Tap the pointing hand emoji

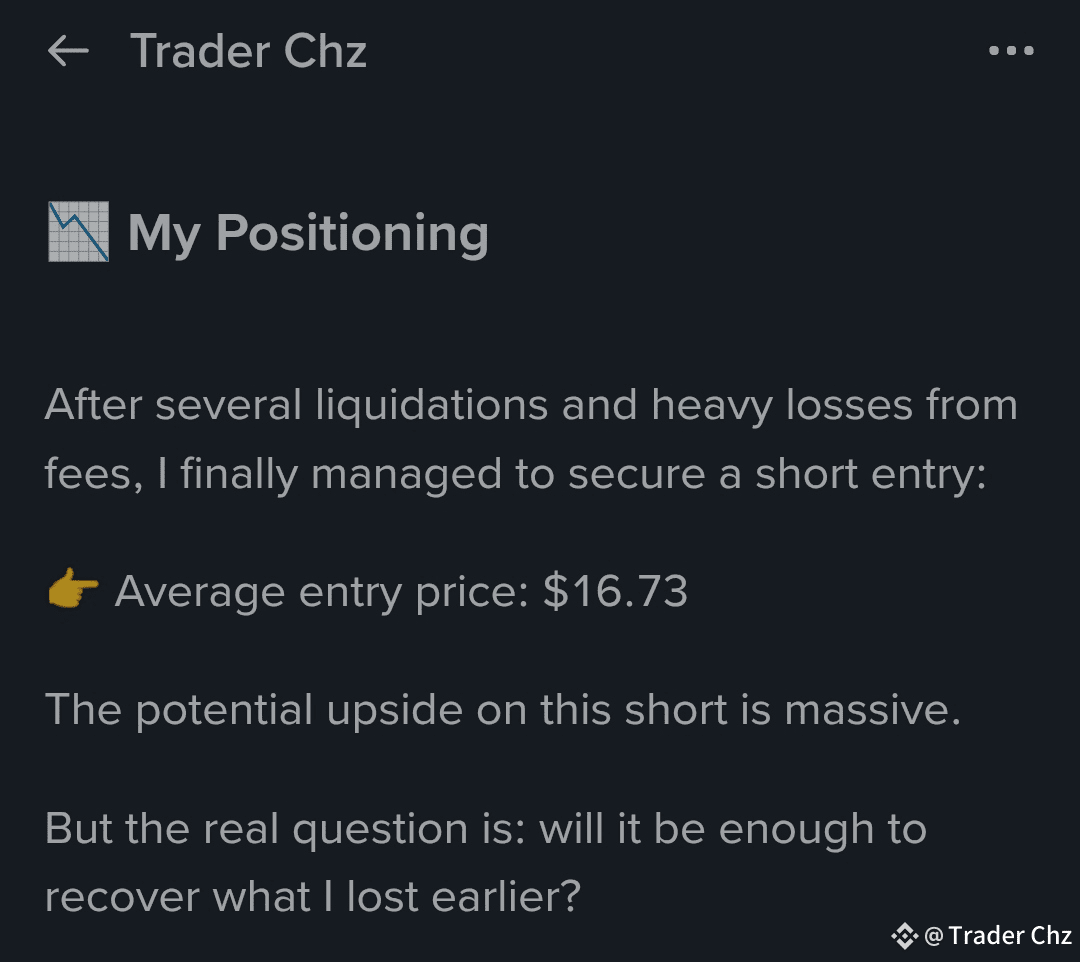73,589
